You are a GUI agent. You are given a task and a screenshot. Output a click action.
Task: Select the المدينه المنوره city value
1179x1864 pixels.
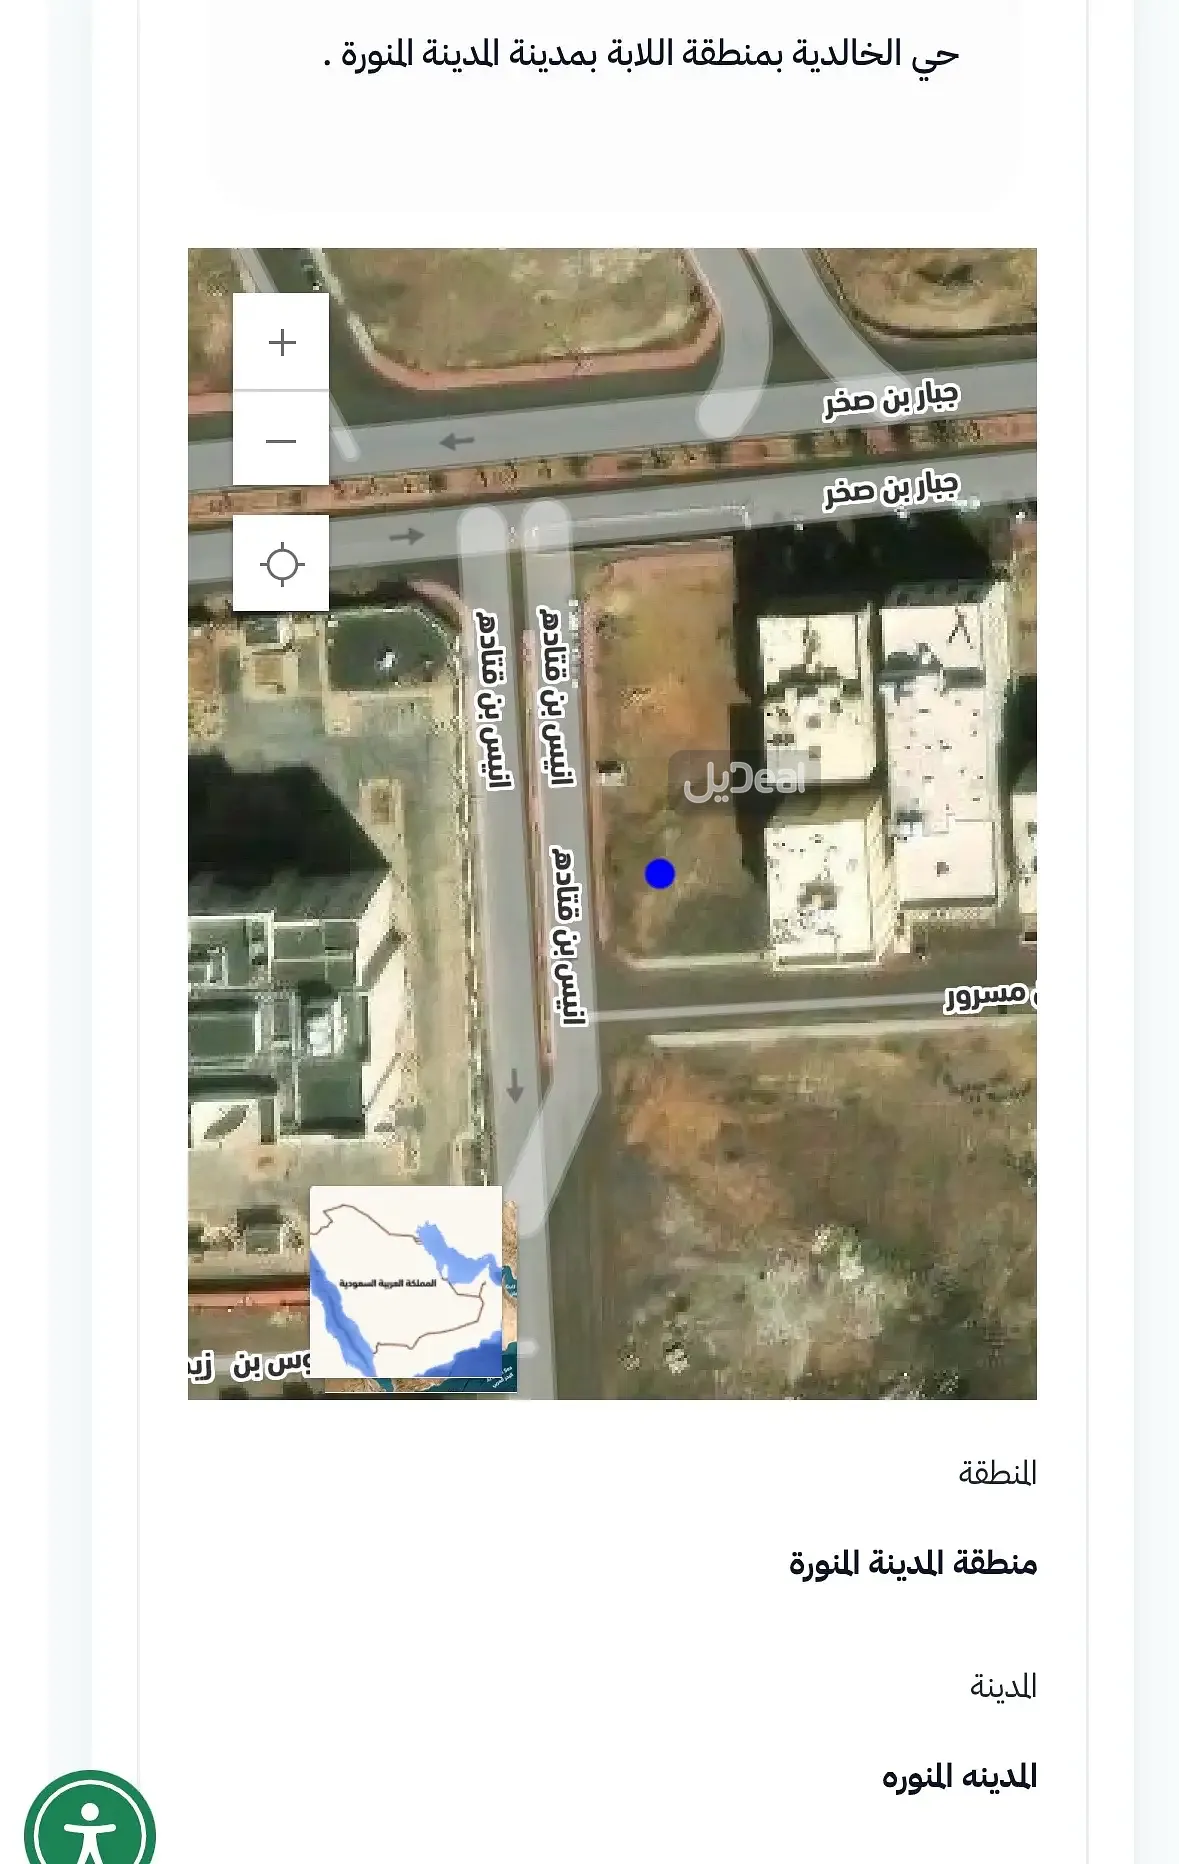coord(958,1777)
